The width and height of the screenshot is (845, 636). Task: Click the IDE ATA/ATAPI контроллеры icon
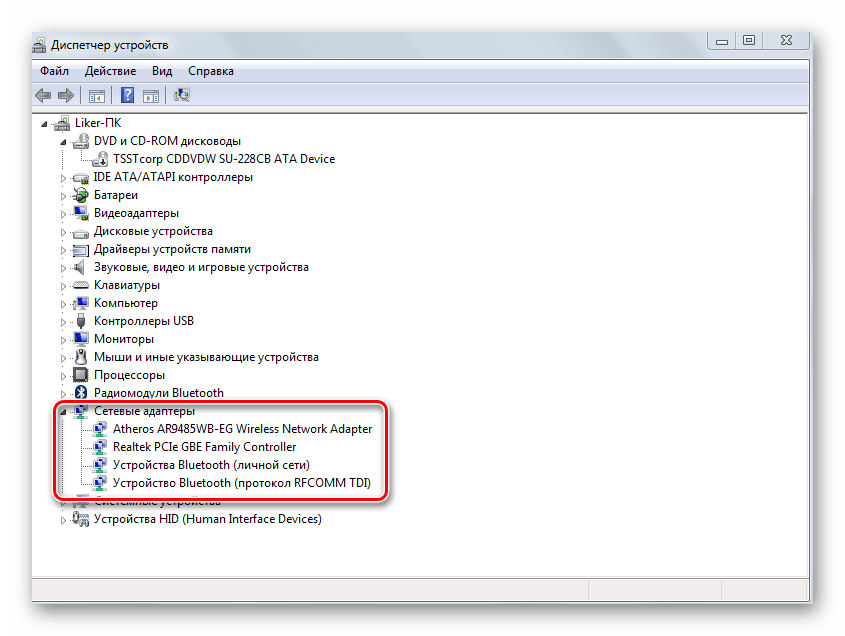81,177
